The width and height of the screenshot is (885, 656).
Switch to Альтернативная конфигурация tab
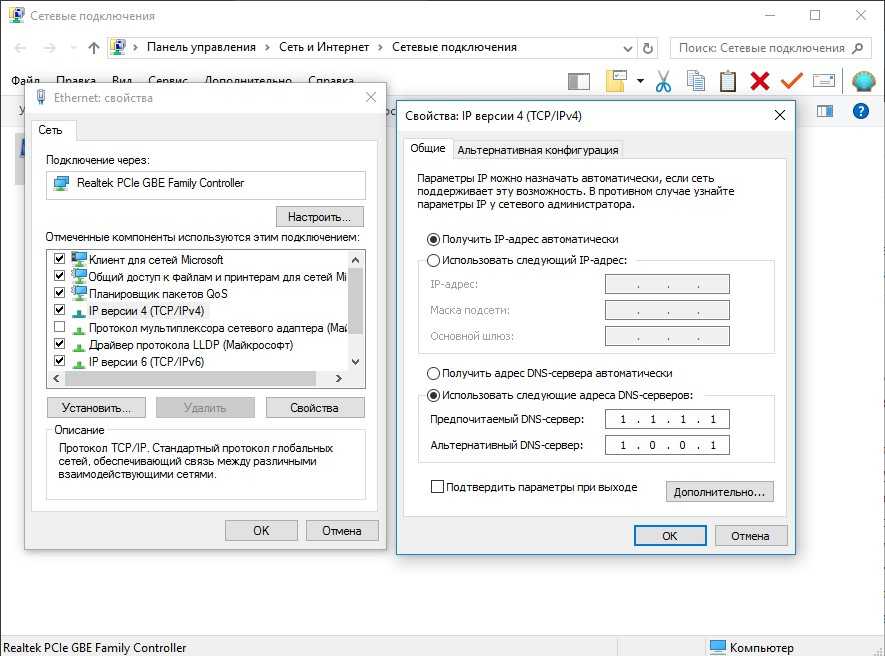pos(538,150)
